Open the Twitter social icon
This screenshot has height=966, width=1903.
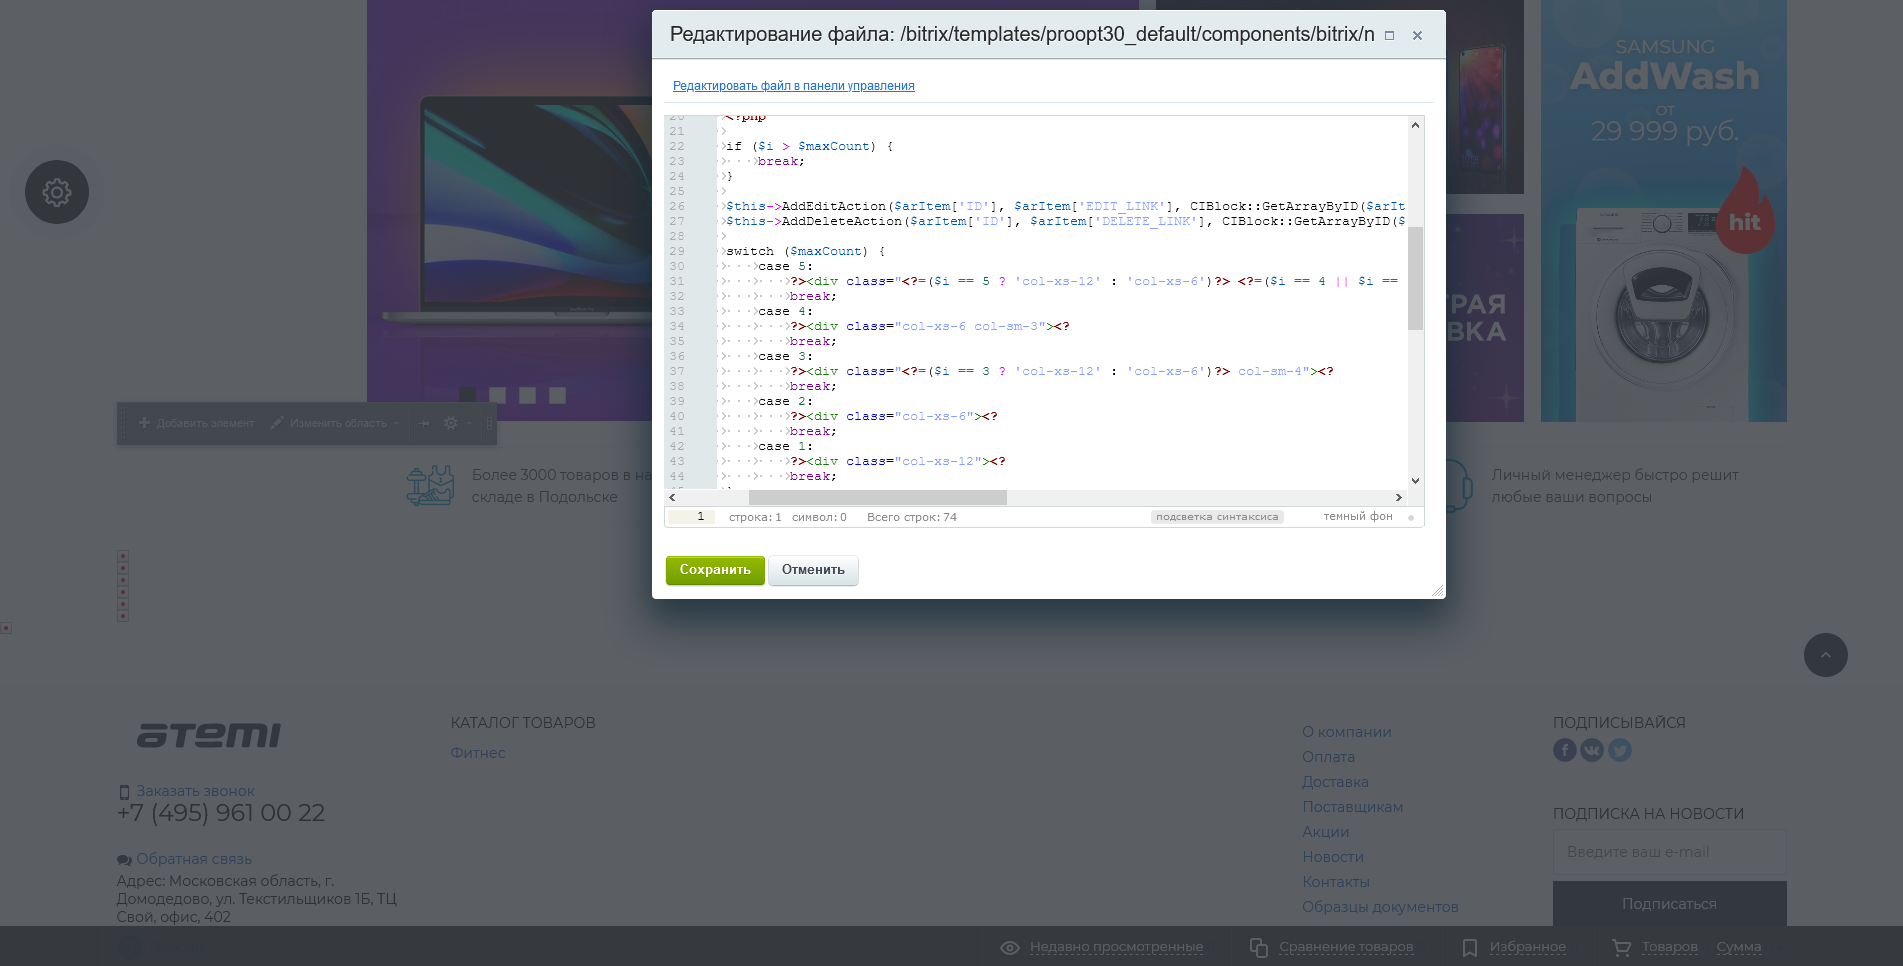coord(1620,750)
